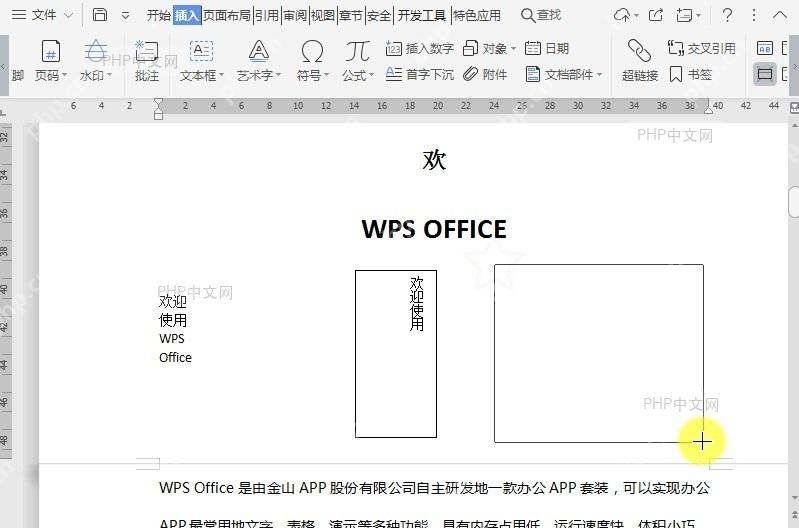Click 插入数字 insert number
Screen dimensions: 799x528
point(419,48)
